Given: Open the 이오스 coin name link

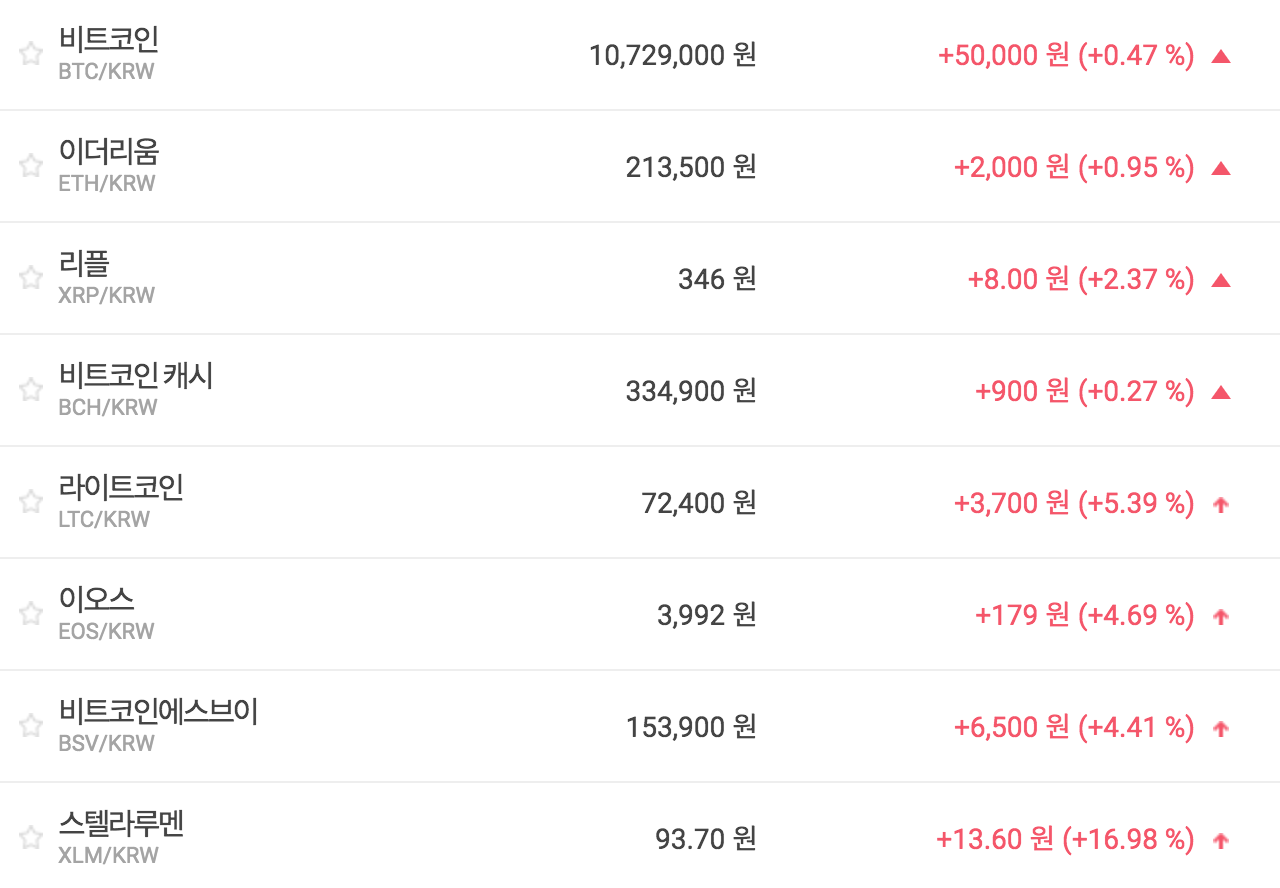Looking at the screenshot, I should pos(96,600).
